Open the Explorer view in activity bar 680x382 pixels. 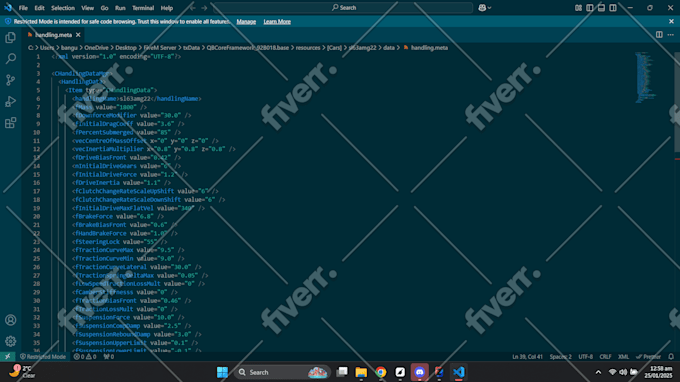point(10,38)
